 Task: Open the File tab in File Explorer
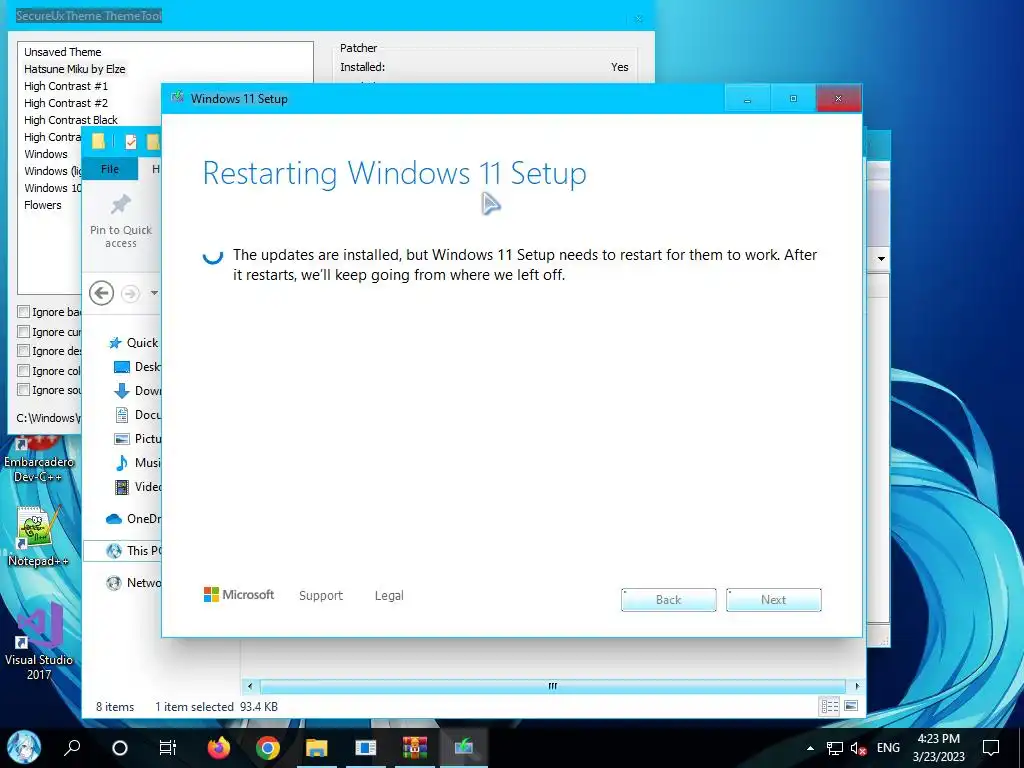point(110,168)
